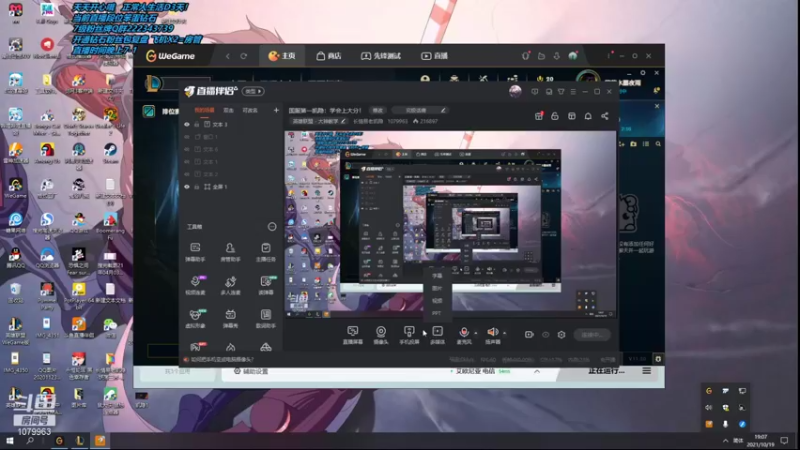Show the hidden 文本 2 layer

pyautogui.click(x=187, y=174)
